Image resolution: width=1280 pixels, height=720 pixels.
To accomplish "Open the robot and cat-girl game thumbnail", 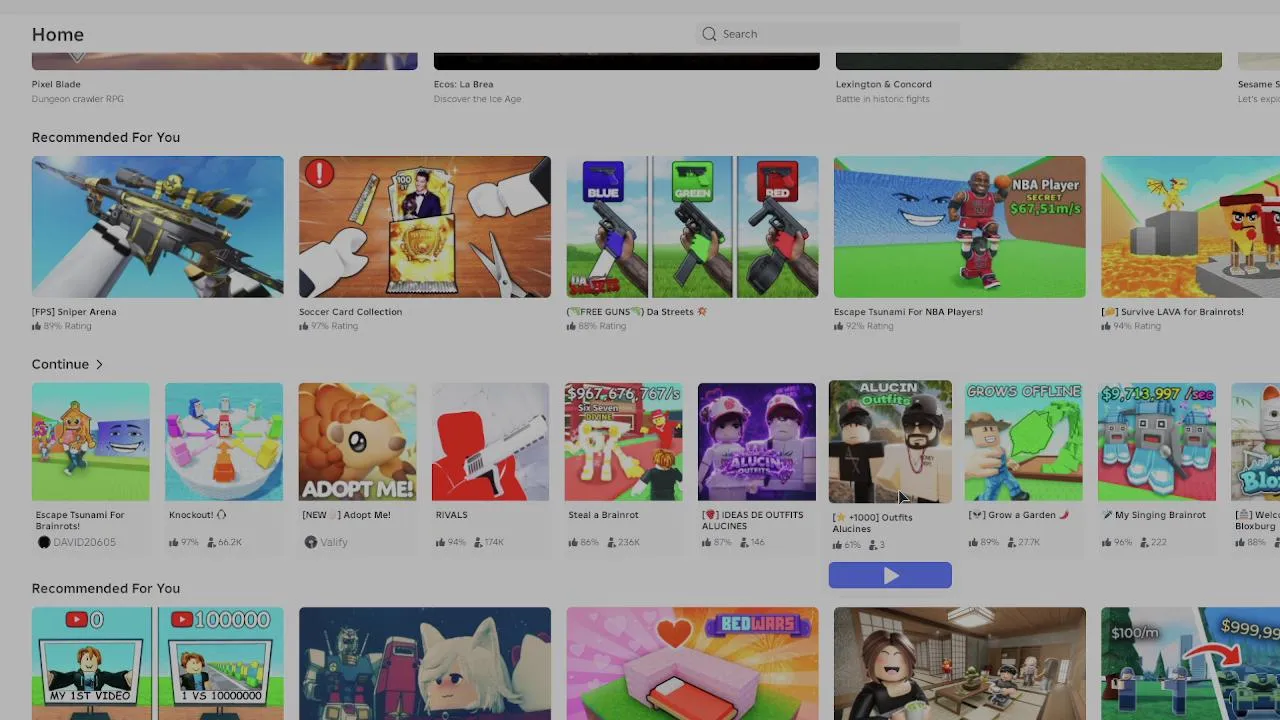I will [x=425, y=663].
